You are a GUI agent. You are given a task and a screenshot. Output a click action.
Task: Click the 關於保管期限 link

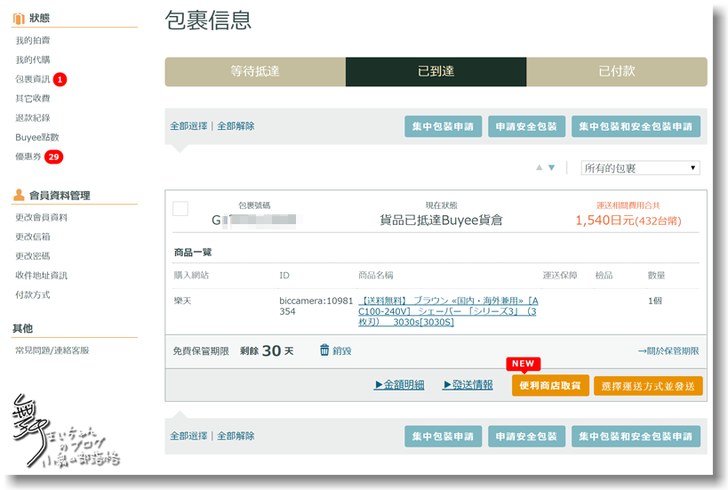pyautogui.click(x=669, y=351)
